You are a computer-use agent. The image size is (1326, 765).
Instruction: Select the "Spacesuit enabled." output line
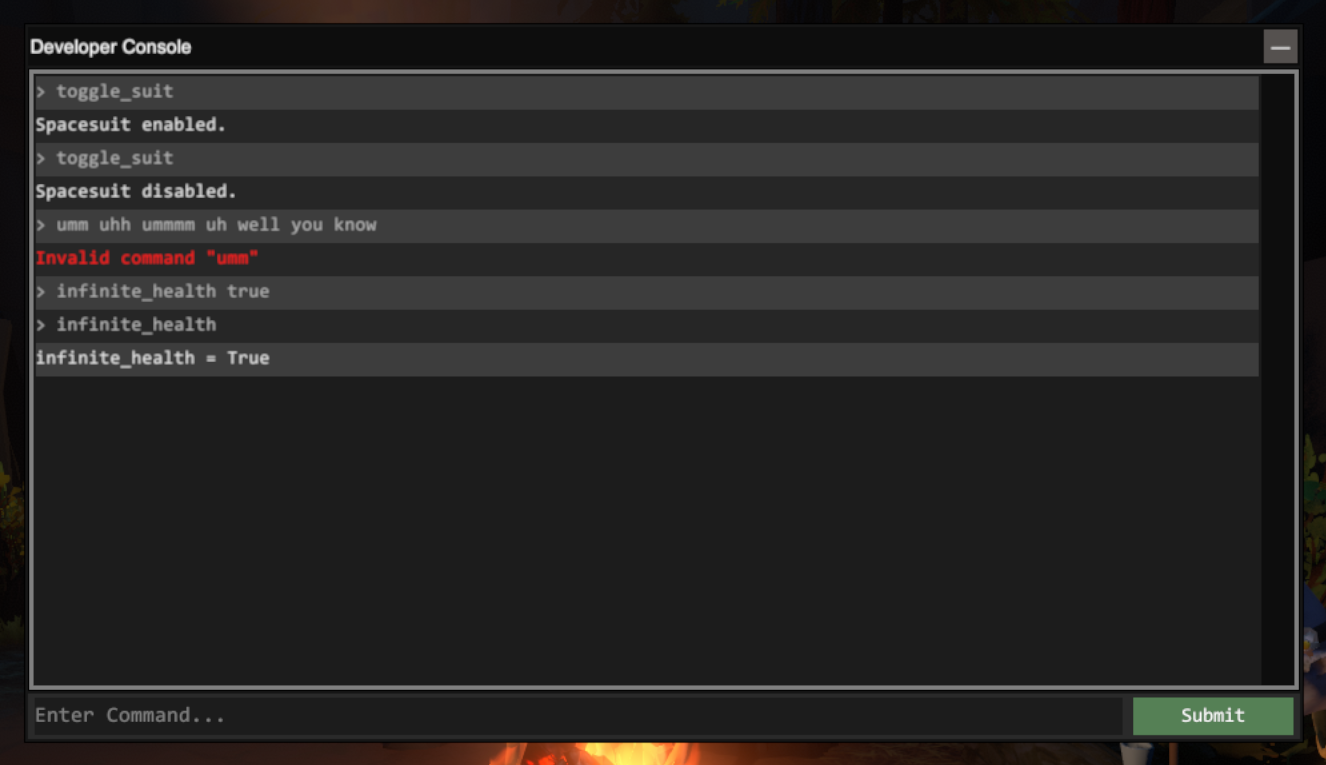tap(646, 126)
